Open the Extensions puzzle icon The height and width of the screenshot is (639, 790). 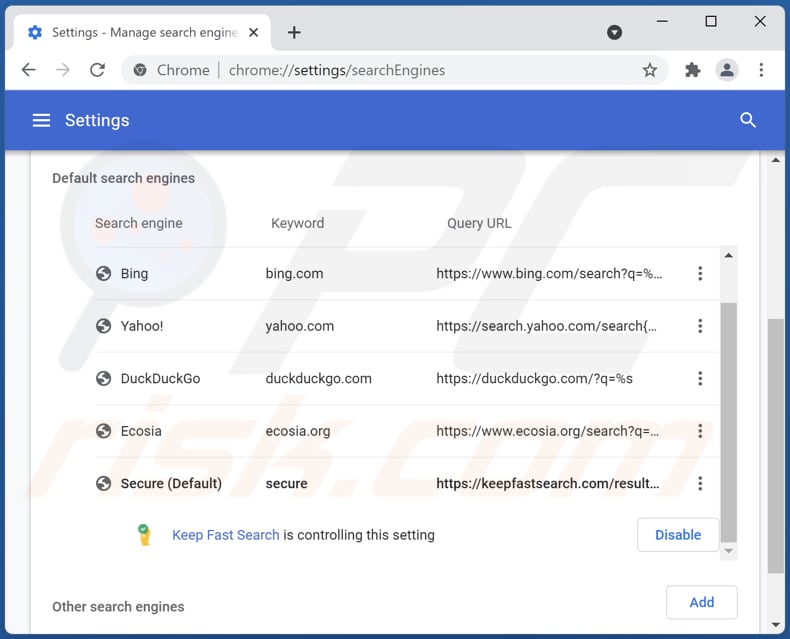(x=693, y=70)
